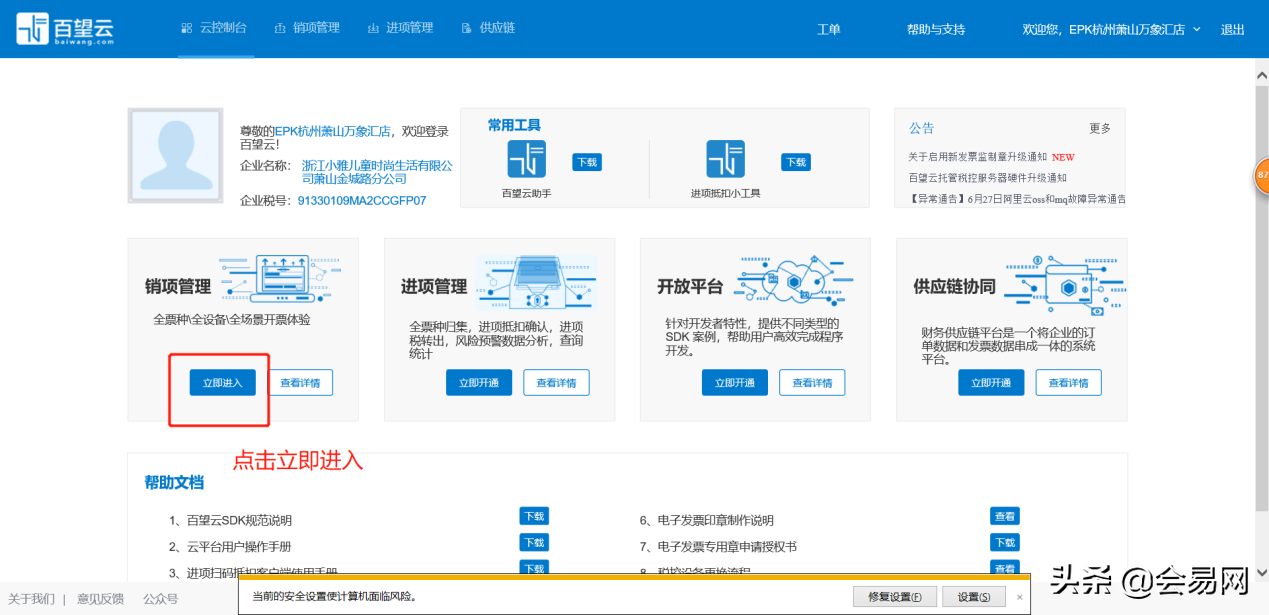Click 退出 to log out

point(1233,29)
